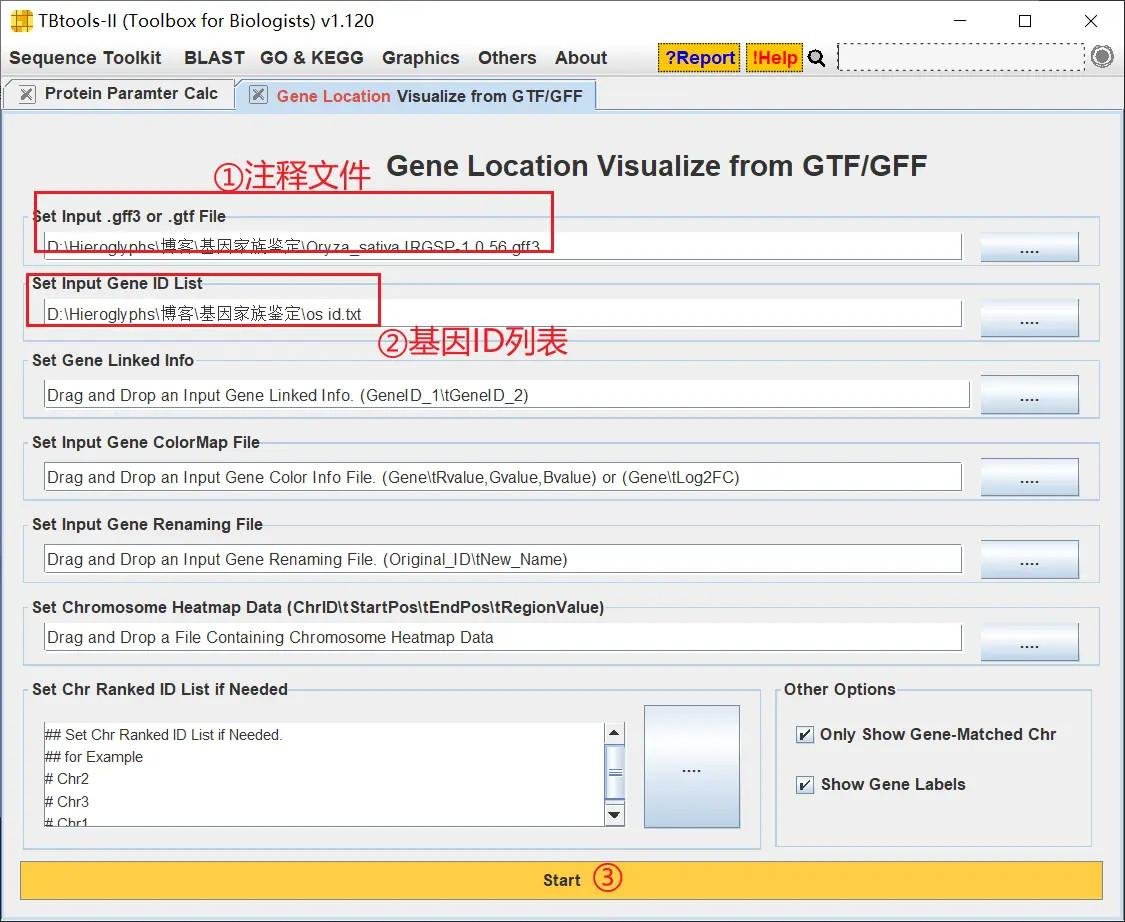
Task: Browse for the Gene Linked Info file
Action: click(x=1030, y=395)
